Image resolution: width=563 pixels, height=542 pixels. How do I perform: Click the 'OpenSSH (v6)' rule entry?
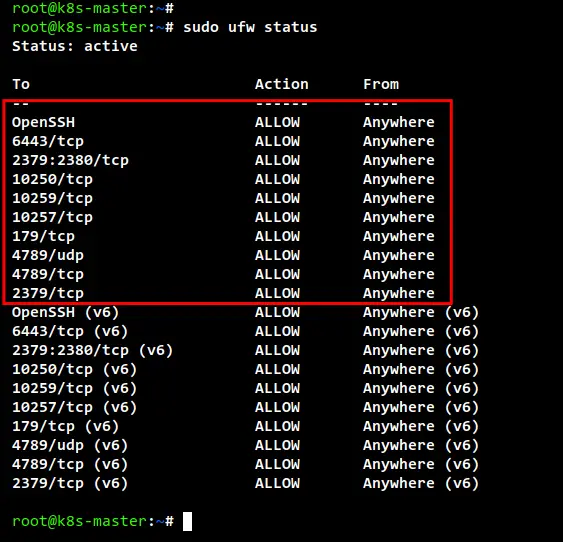click(x=65, y=313)
